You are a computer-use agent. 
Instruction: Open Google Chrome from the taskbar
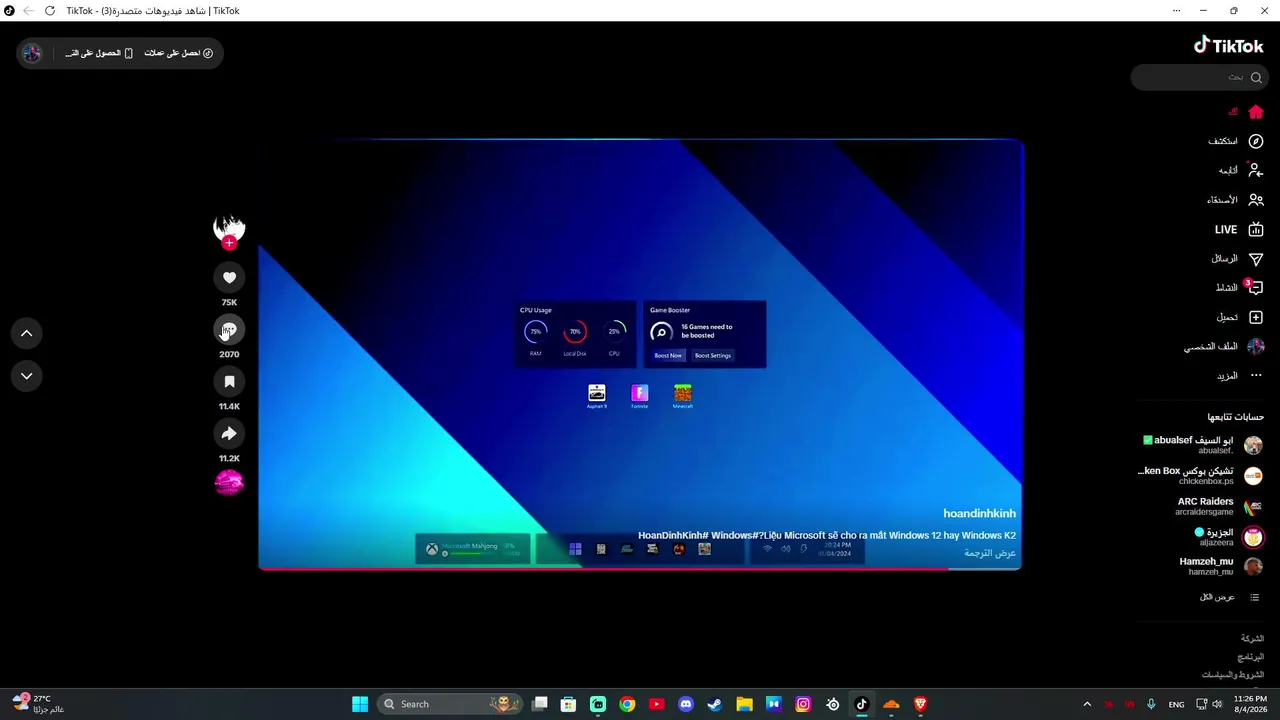point(627,704)
